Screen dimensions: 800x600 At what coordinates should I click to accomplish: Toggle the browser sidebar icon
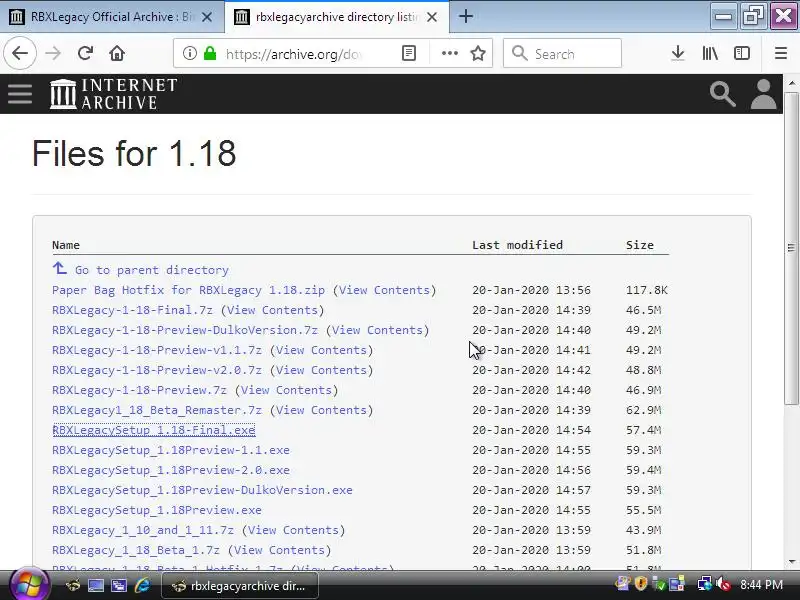pos(741,53)
